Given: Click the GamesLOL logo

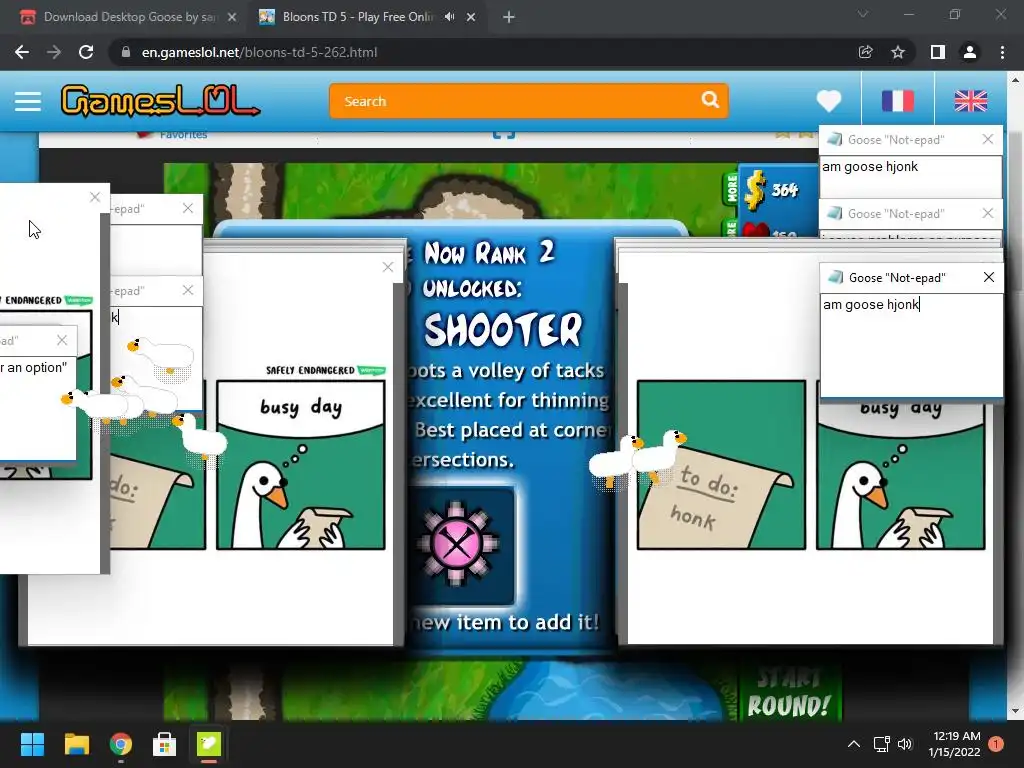Looking at the screenshot, I should (161, 101).
